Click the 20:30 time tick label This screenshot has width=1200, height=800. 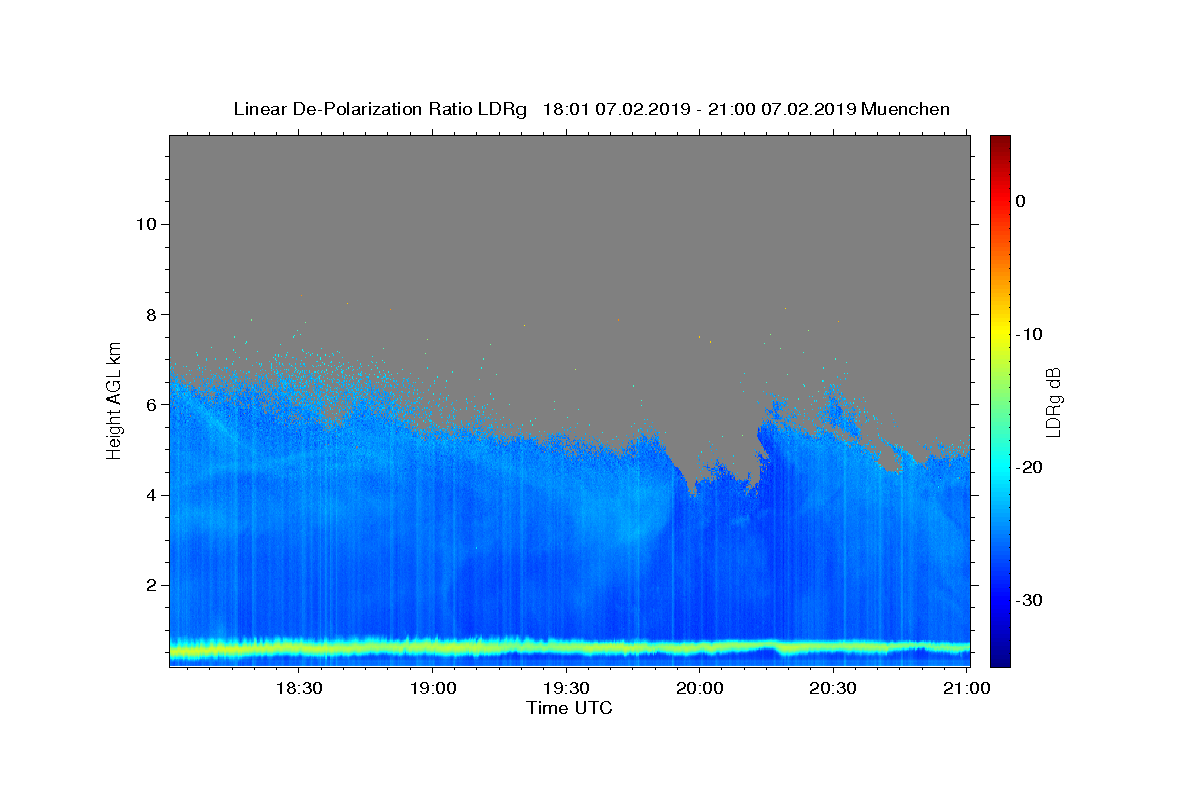833,688
